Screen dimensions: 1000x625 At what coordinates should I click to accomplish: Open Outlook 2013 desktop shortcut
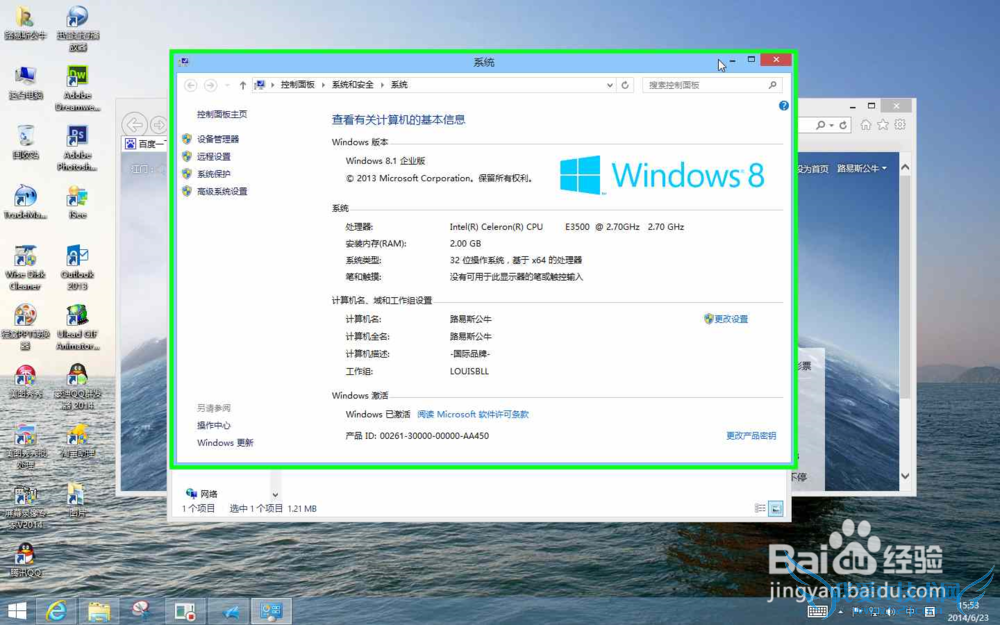click(77, 268)
